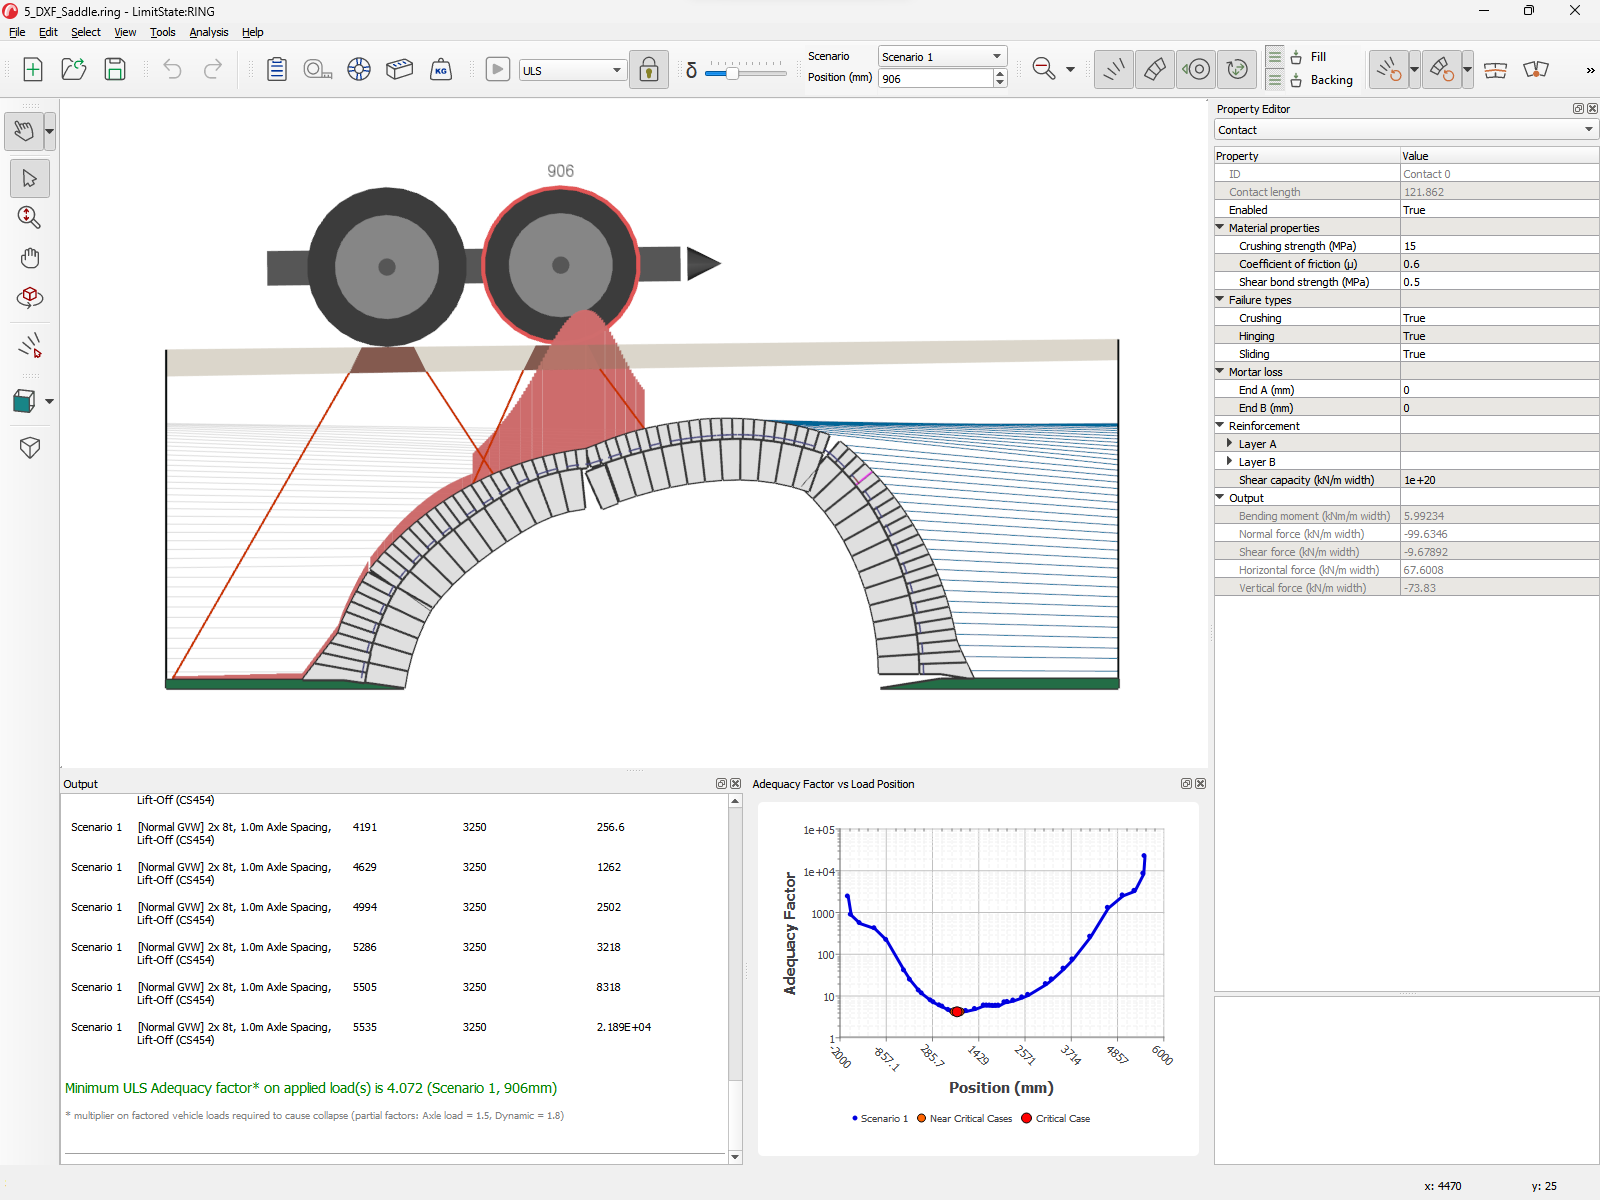Float the Output panel
The height and width of the screenshot is (1200, 1600).
(721, 784)
